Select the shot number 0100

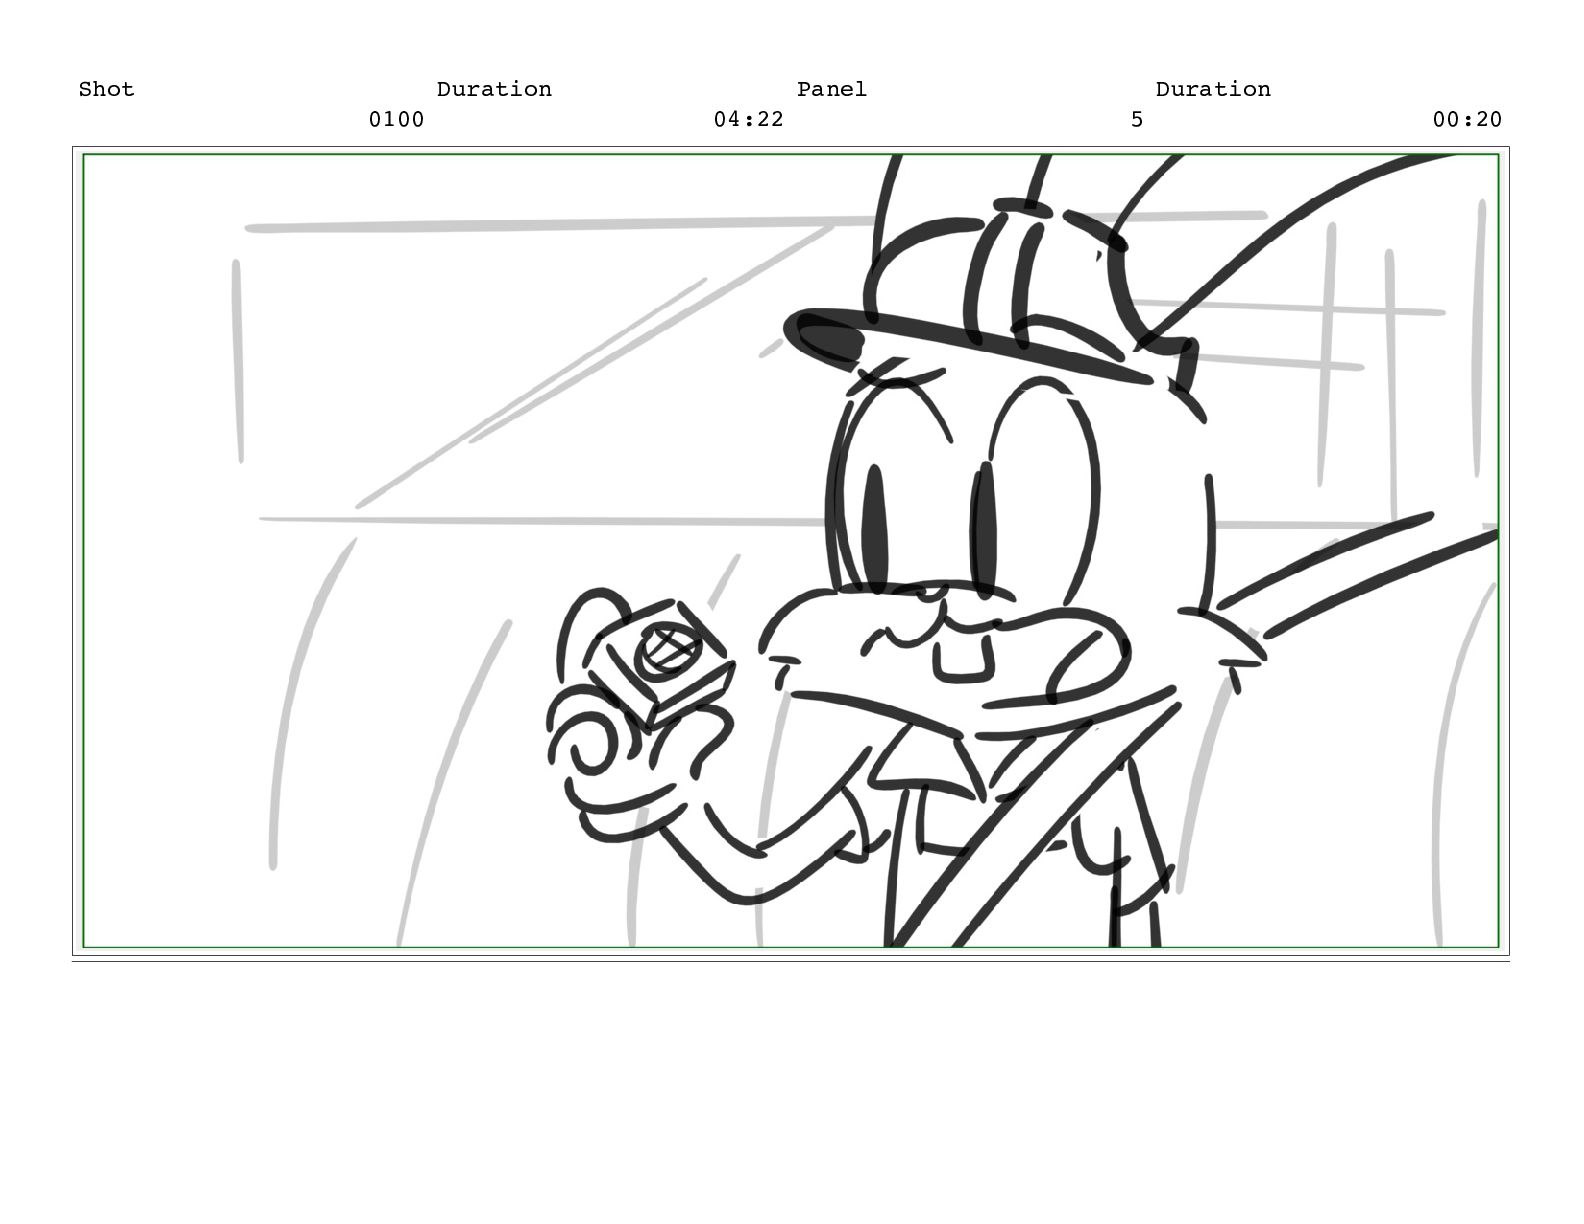pos(396,119)
